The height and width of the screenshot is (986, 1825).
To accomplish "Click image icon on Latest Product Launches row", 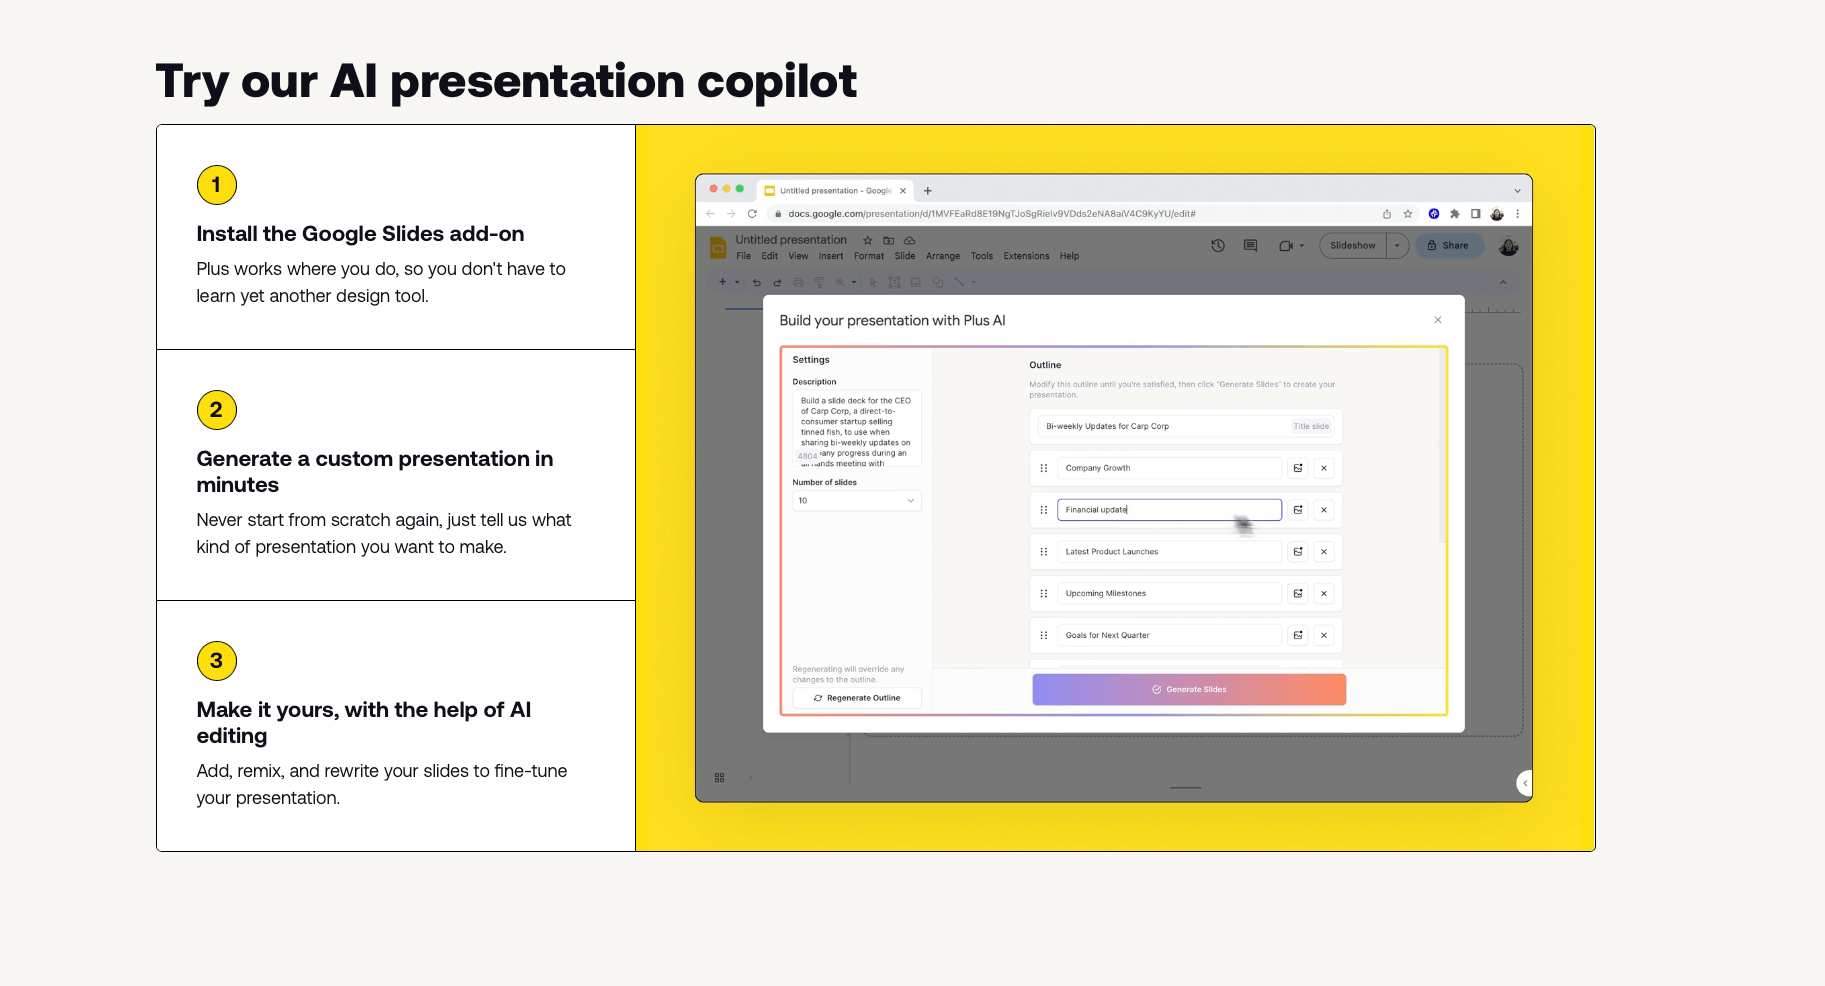I will click(1298, 552).
